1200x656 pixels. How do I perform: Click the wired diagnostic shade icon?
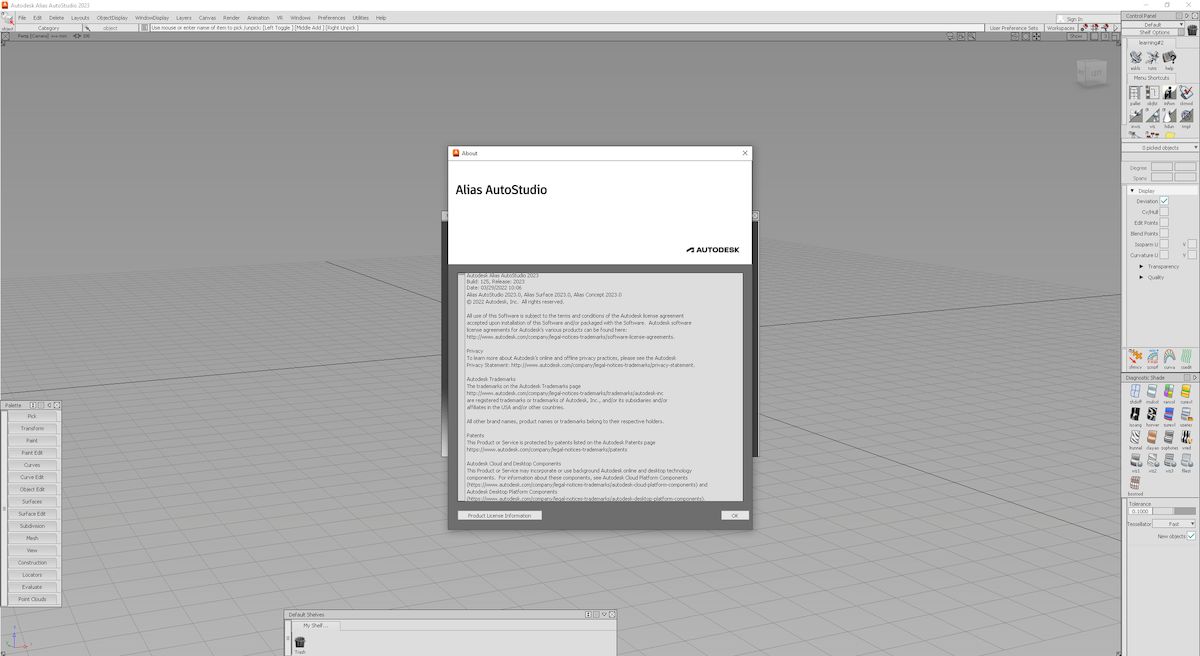(x=1187, y=438)
